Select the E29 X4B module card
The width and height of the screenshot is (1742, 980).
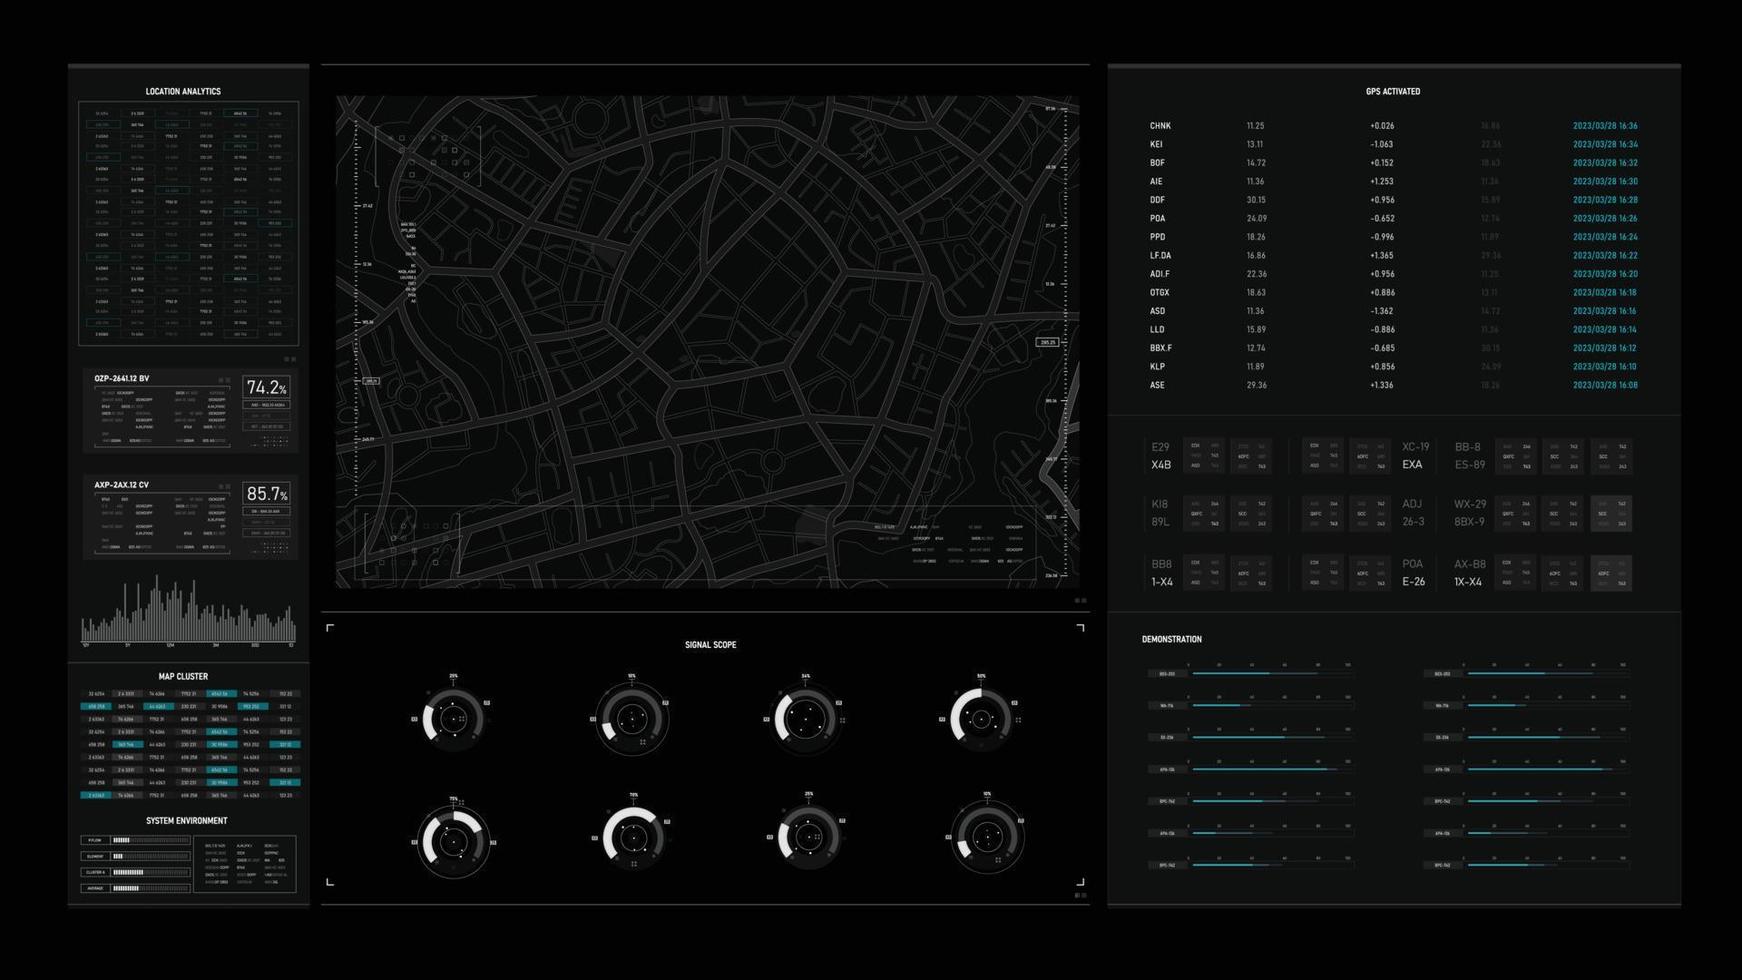click(x=1208, y=456)
